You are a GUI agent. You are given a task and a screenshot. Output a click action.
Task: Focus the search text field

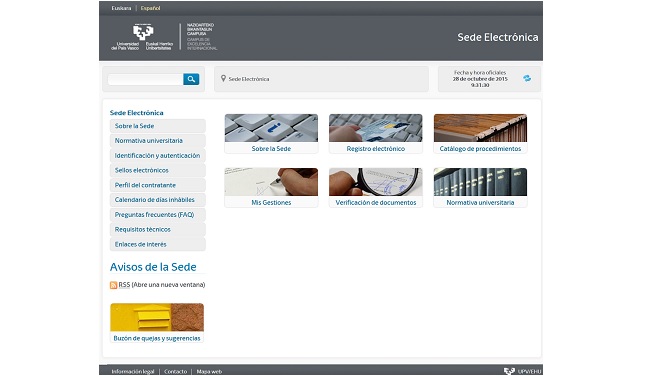pos(145,79)
